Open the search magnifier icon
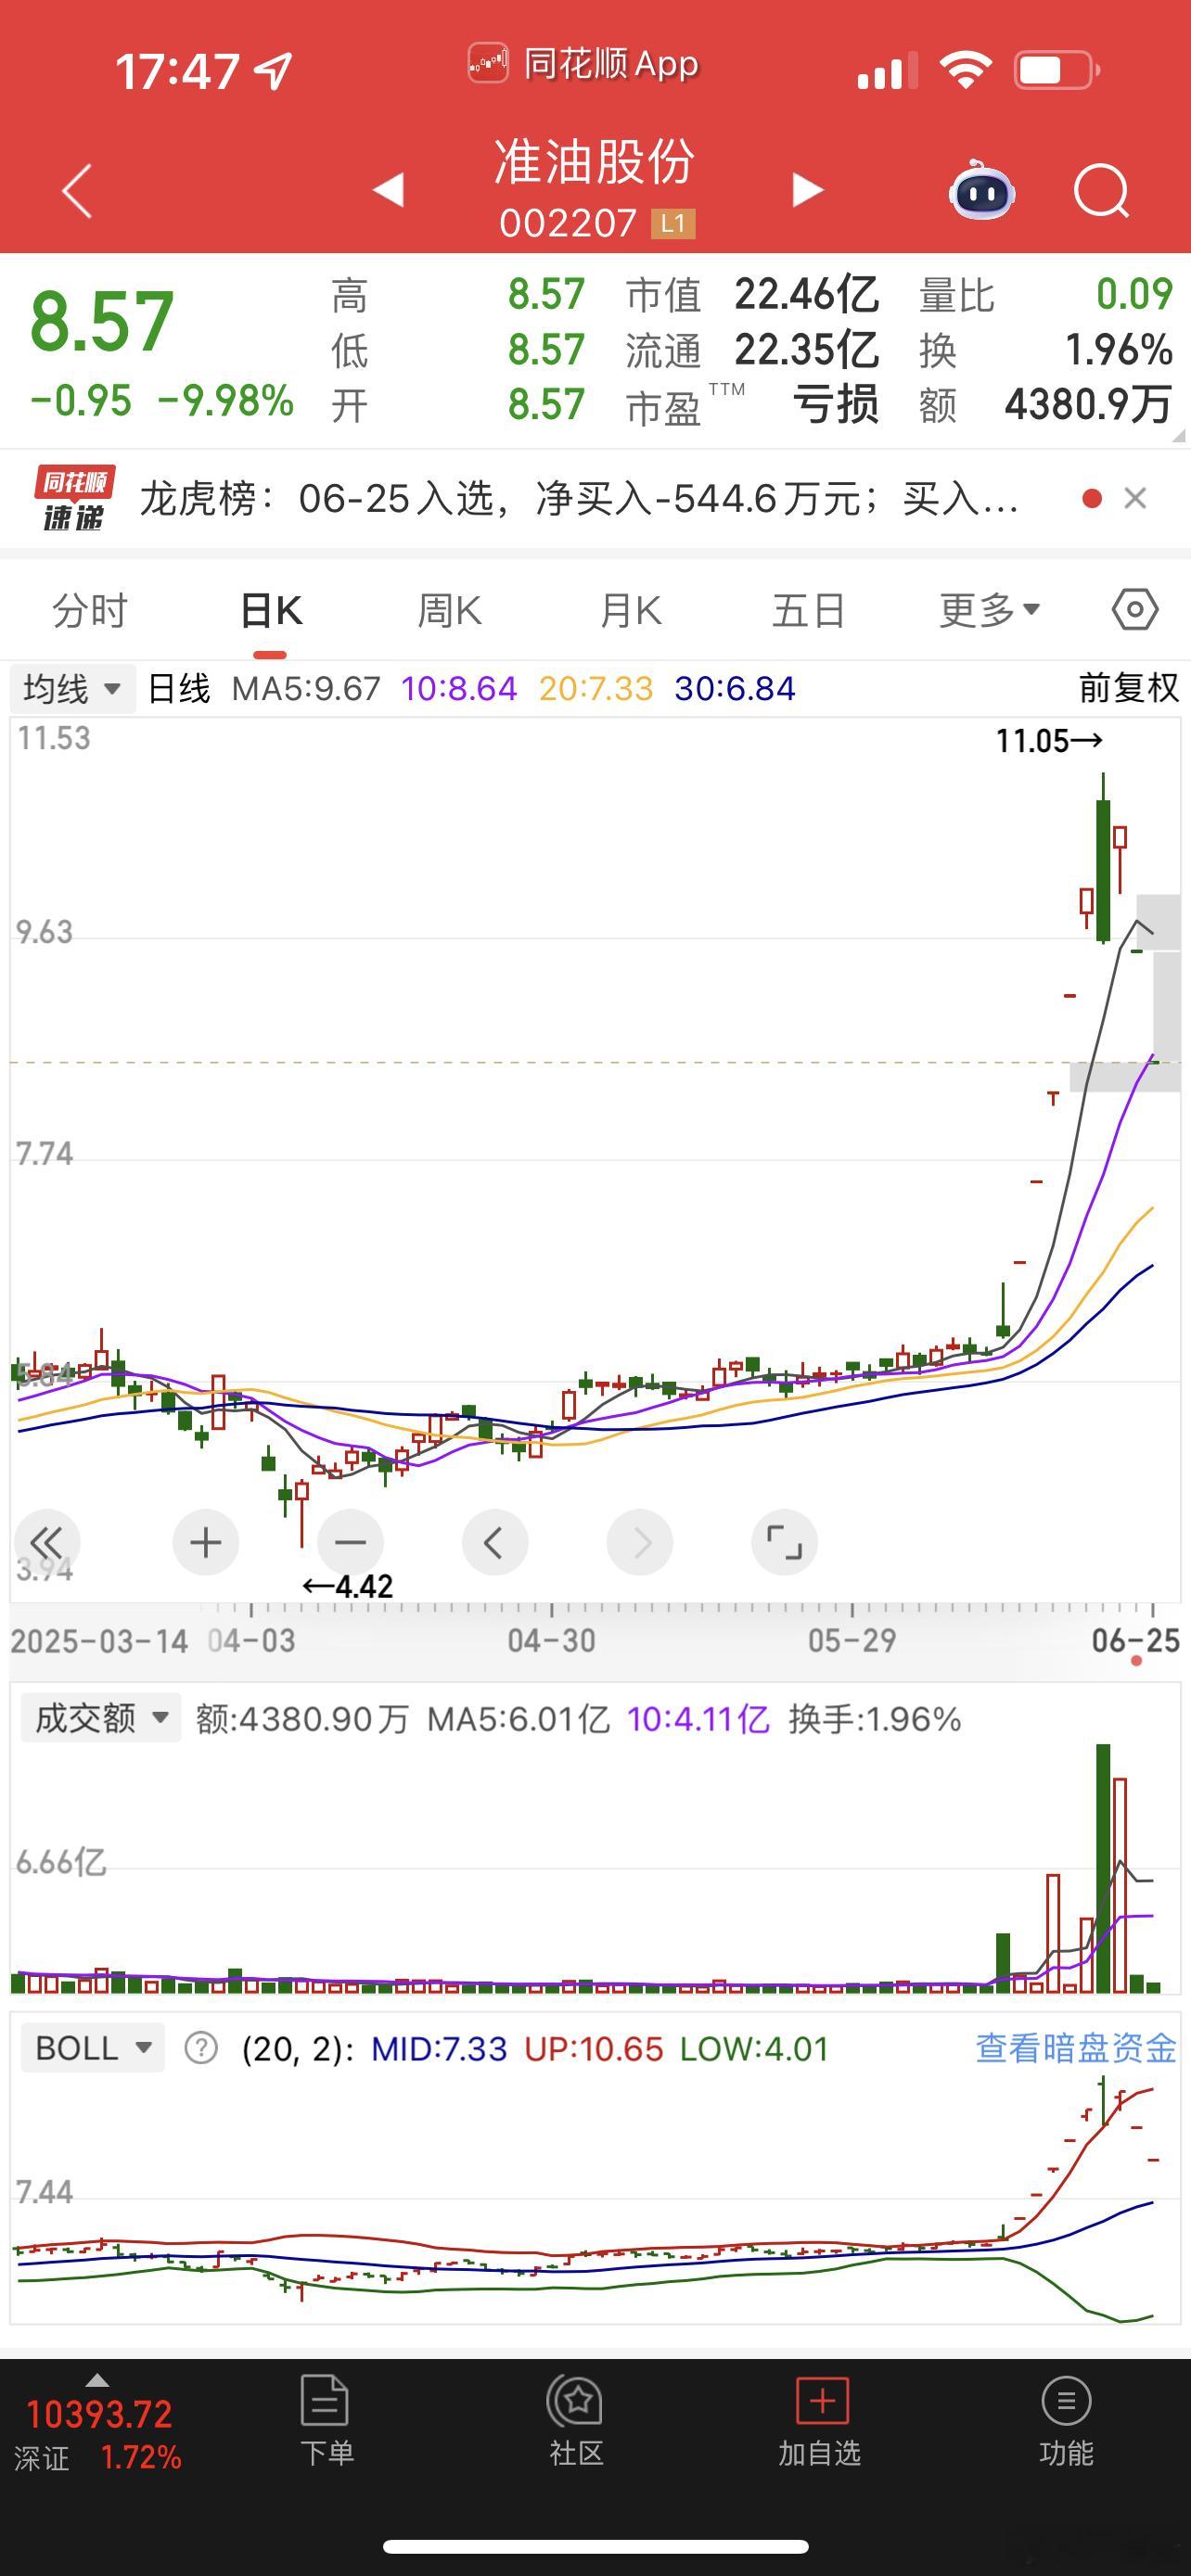 [1101, 189]
